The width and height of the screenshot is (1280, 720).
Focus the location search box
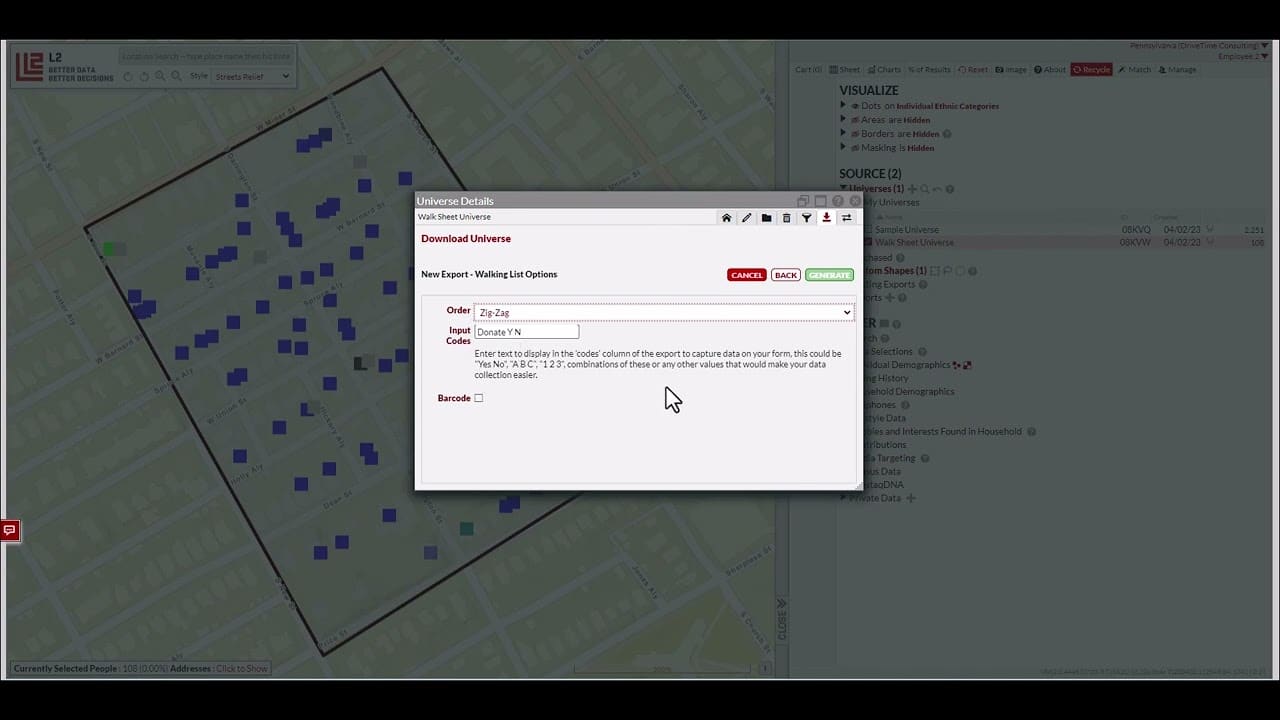pos(206,56)
